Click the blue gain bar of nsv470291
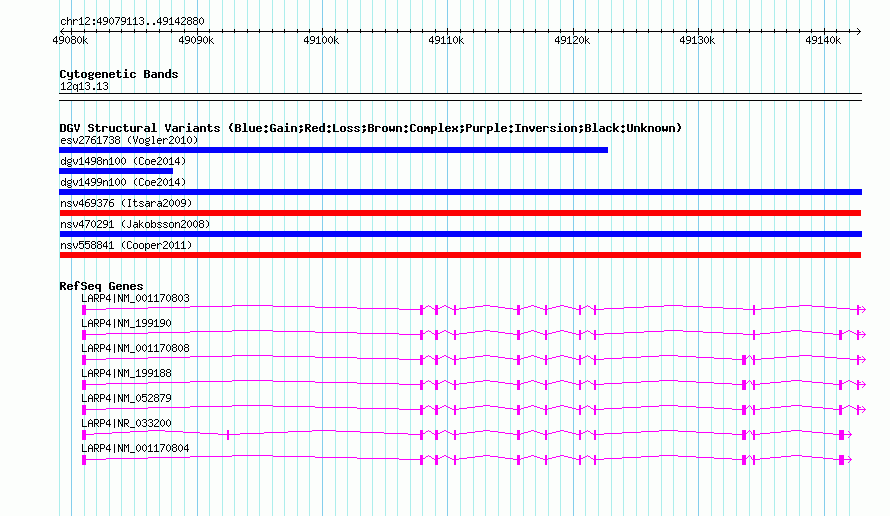Image resolution: width=890 pixels, height=516 pixels. tap(460, 234)
